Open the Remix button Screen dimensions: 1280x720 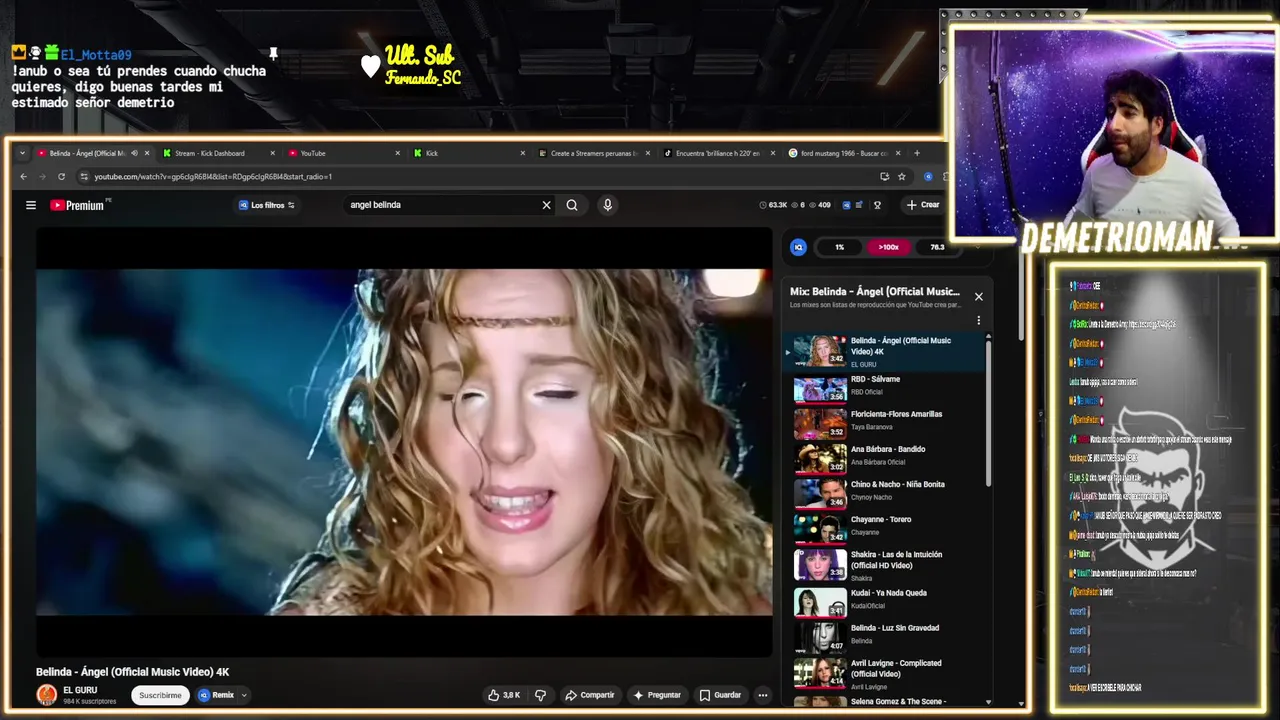click(x=216, y=695)
